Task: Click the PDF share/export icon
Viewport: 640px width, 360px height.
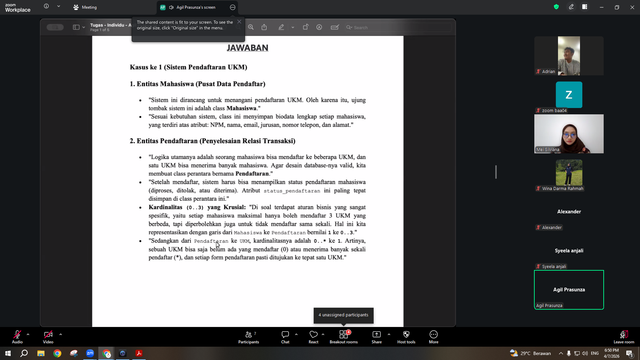Action: [x=264, y=27]
